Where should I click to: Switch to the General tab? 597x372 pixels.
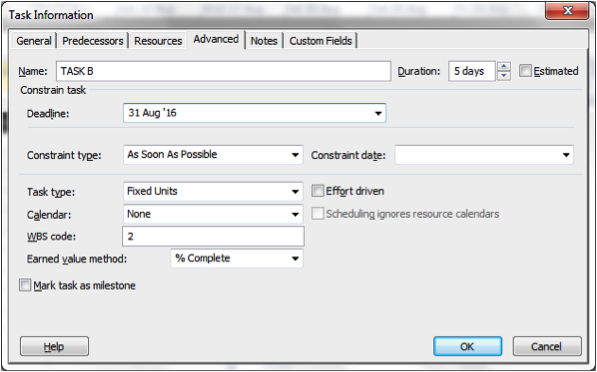coord(34,41)
